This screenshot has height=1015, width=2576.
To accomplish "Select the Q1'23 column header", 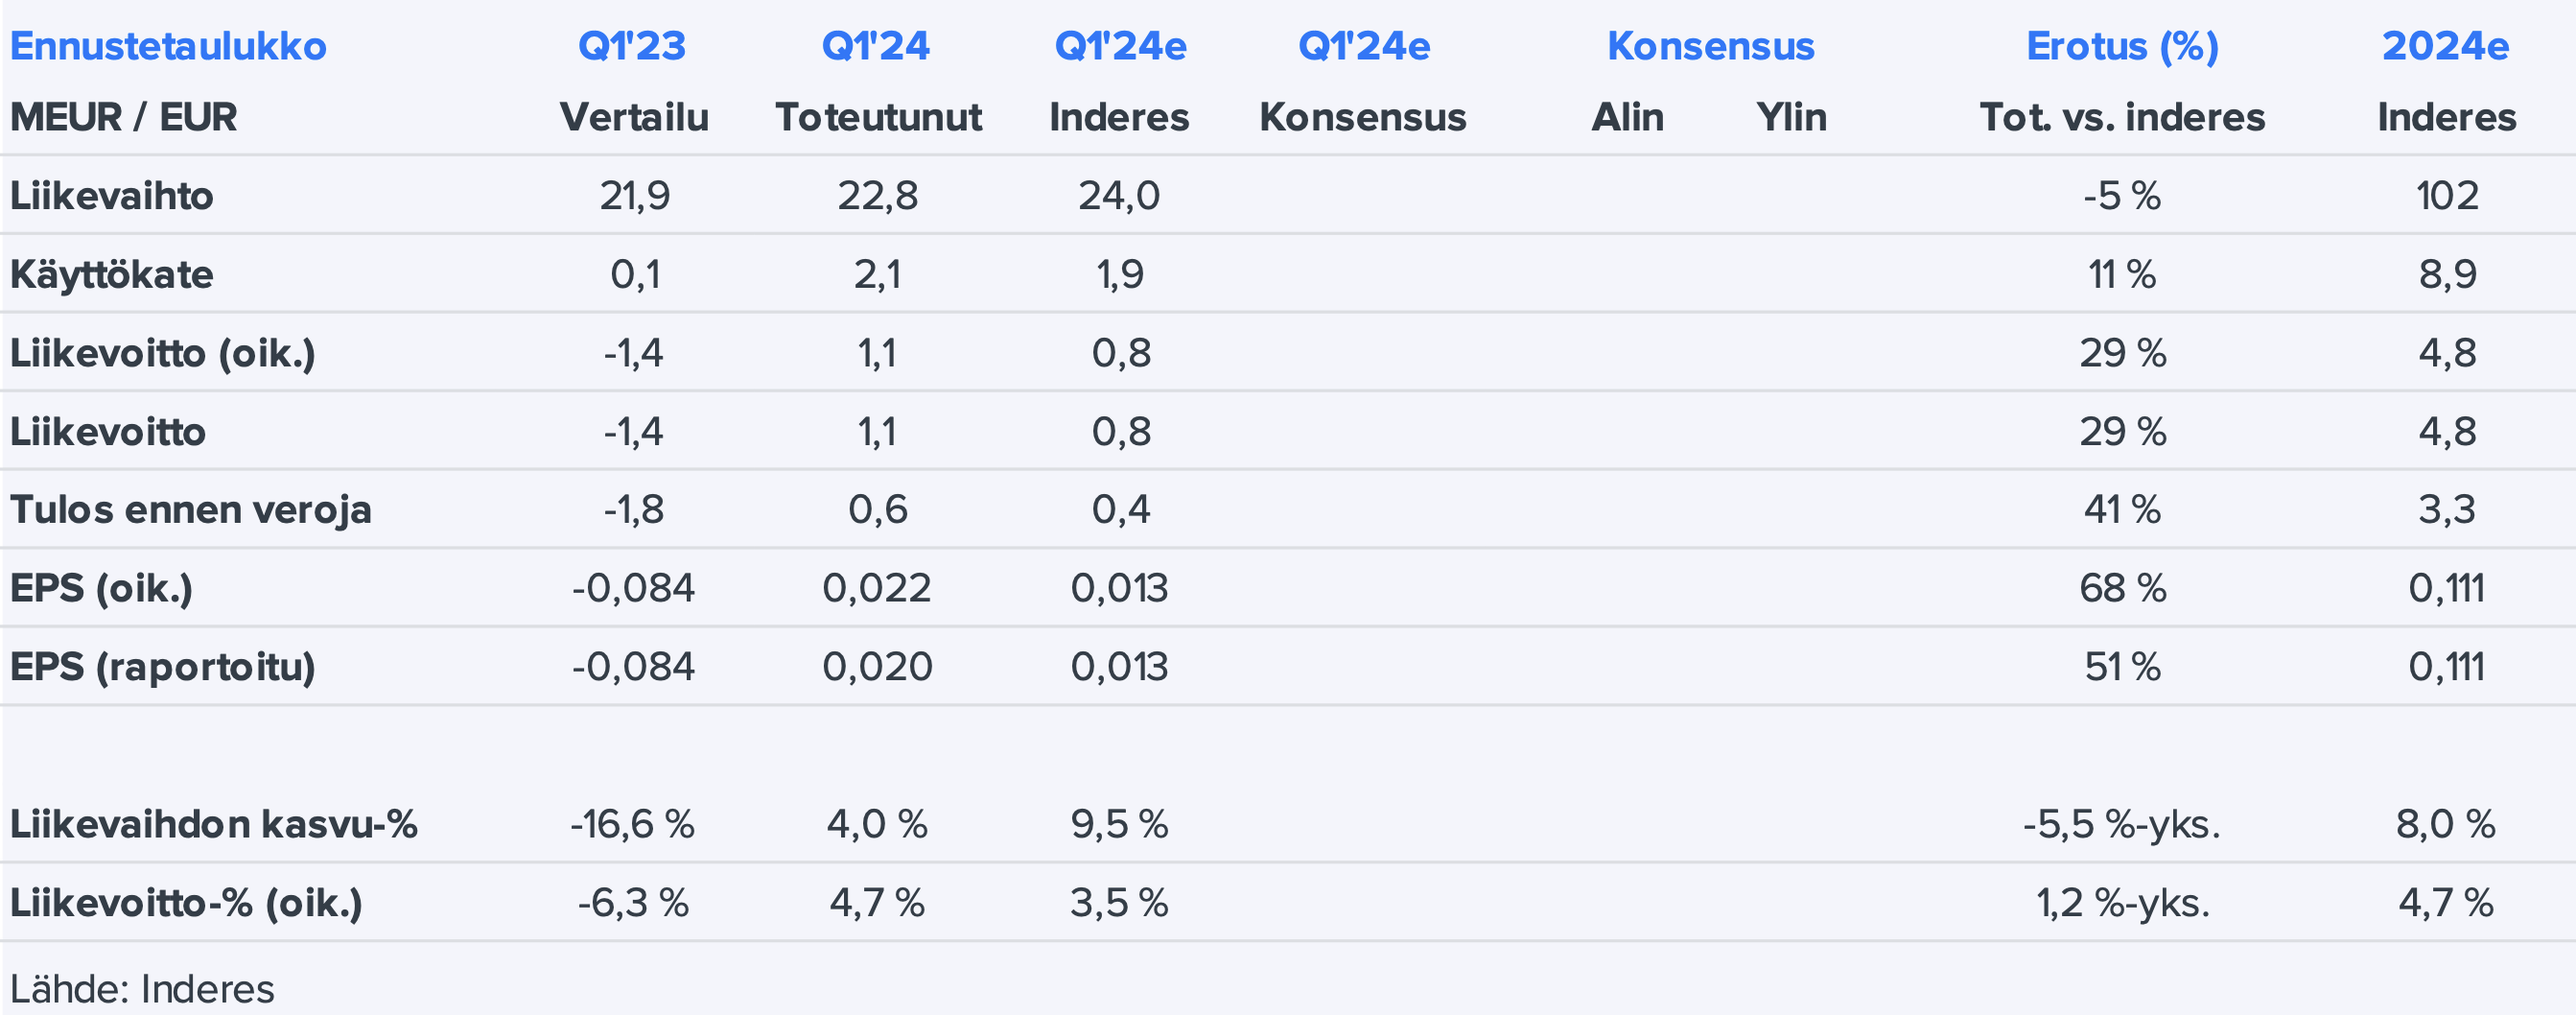I will click(632, 46).
